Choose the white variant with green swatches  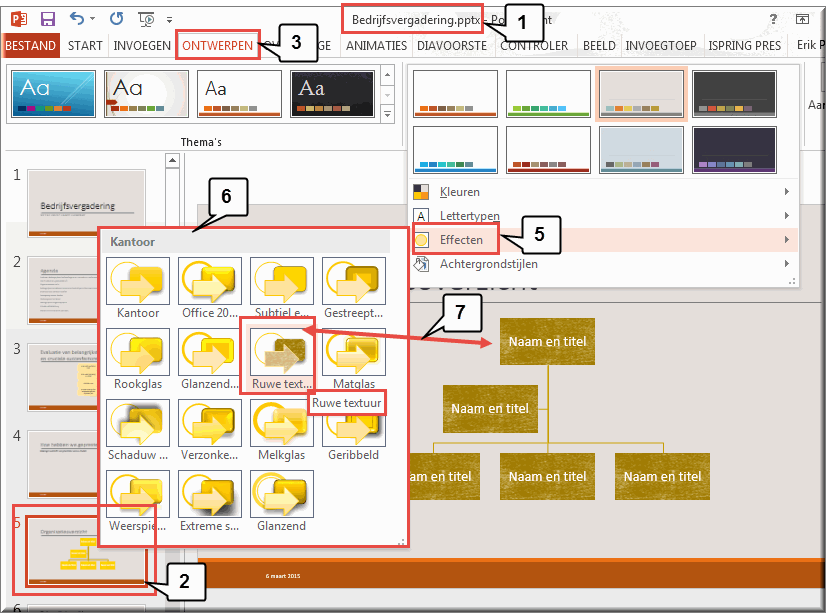548,94
